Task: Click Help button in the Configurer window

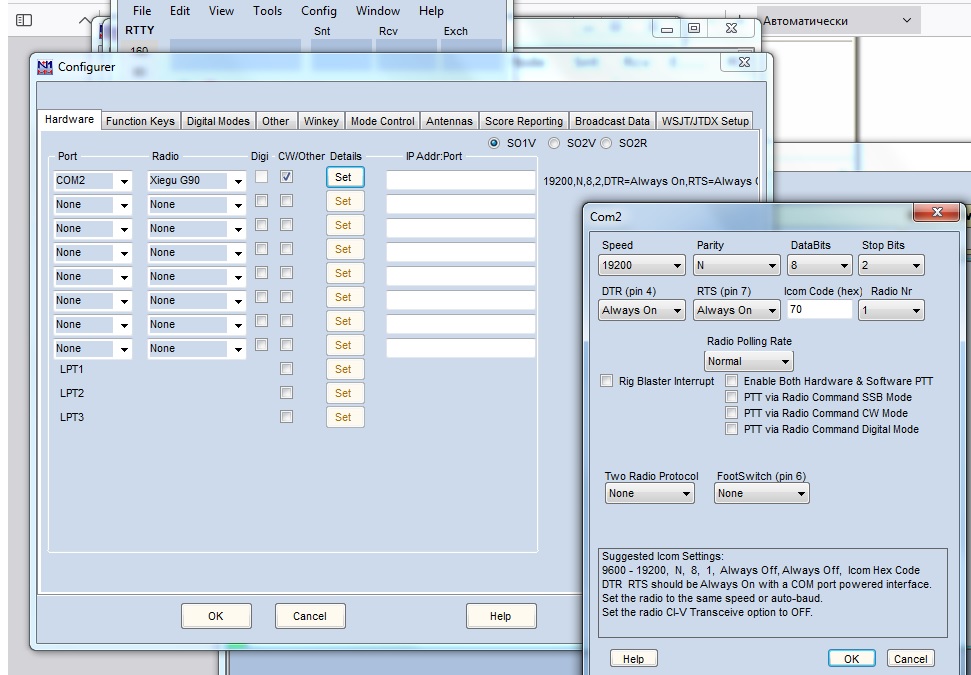Action: pos(500,616)
